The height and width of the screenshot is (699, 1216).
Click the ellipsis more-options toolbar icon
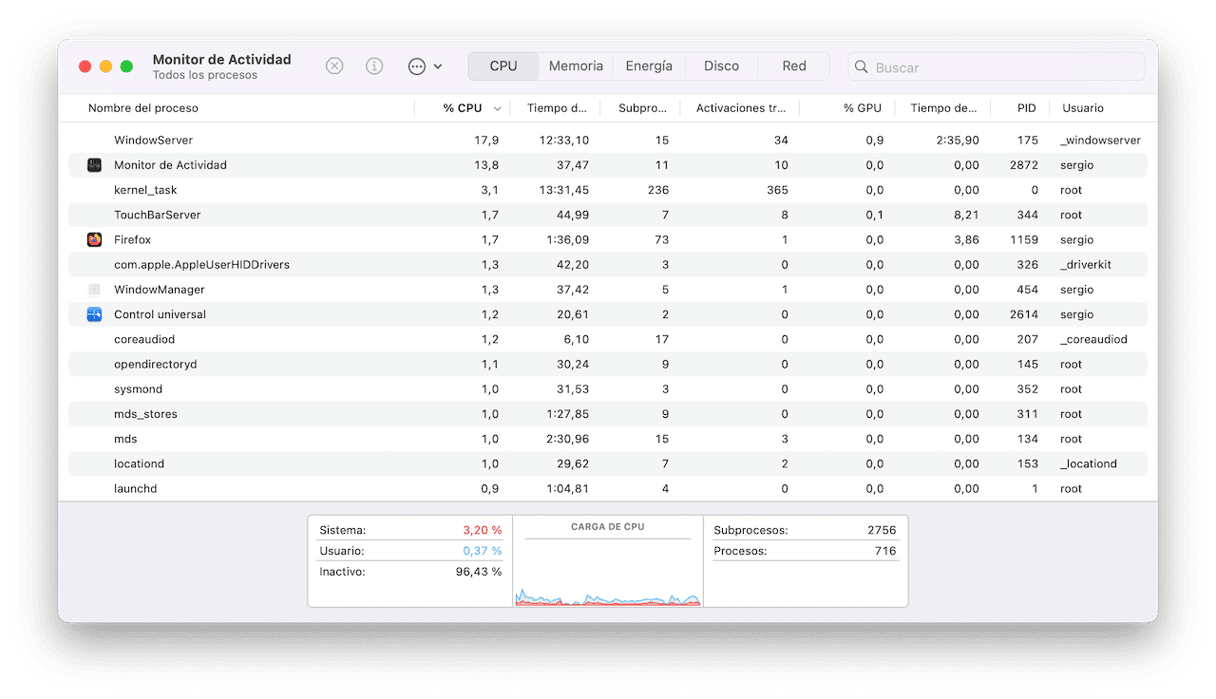pos(417,66)
